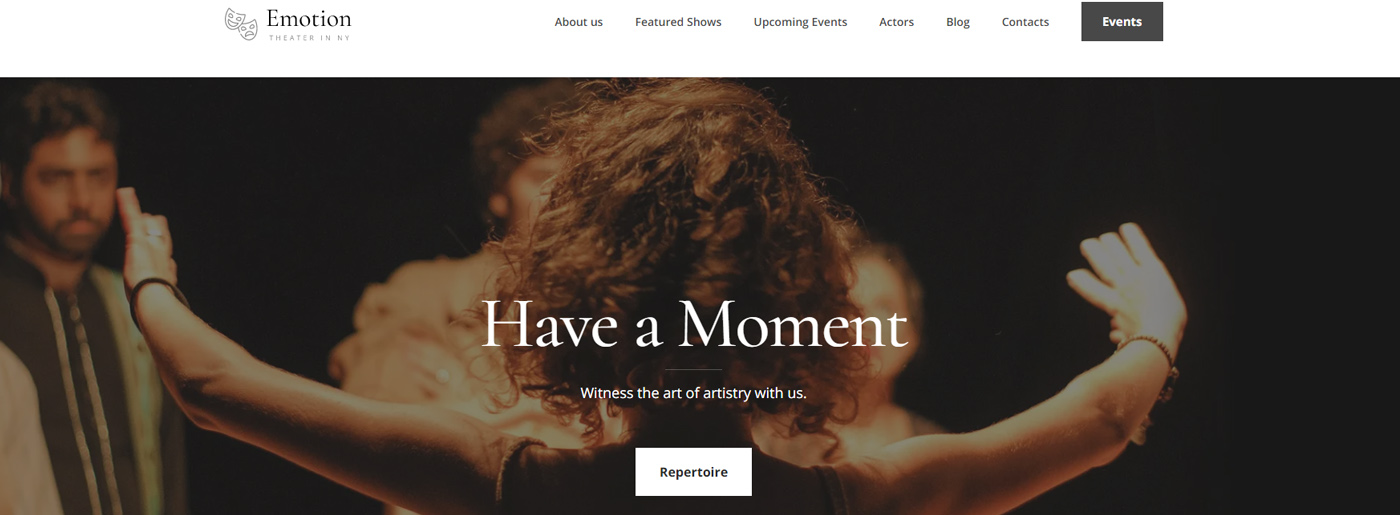This screenshot has height=515, width=1400.
Task: Click the dark Events button
Action: point(1122,22)
